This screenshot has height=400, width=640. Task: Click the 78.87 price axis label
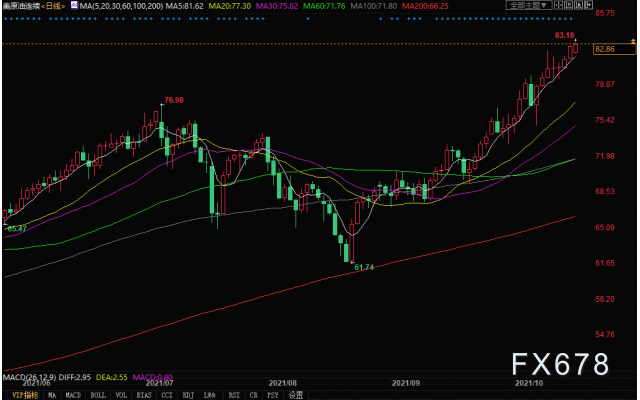click(605, 84)
